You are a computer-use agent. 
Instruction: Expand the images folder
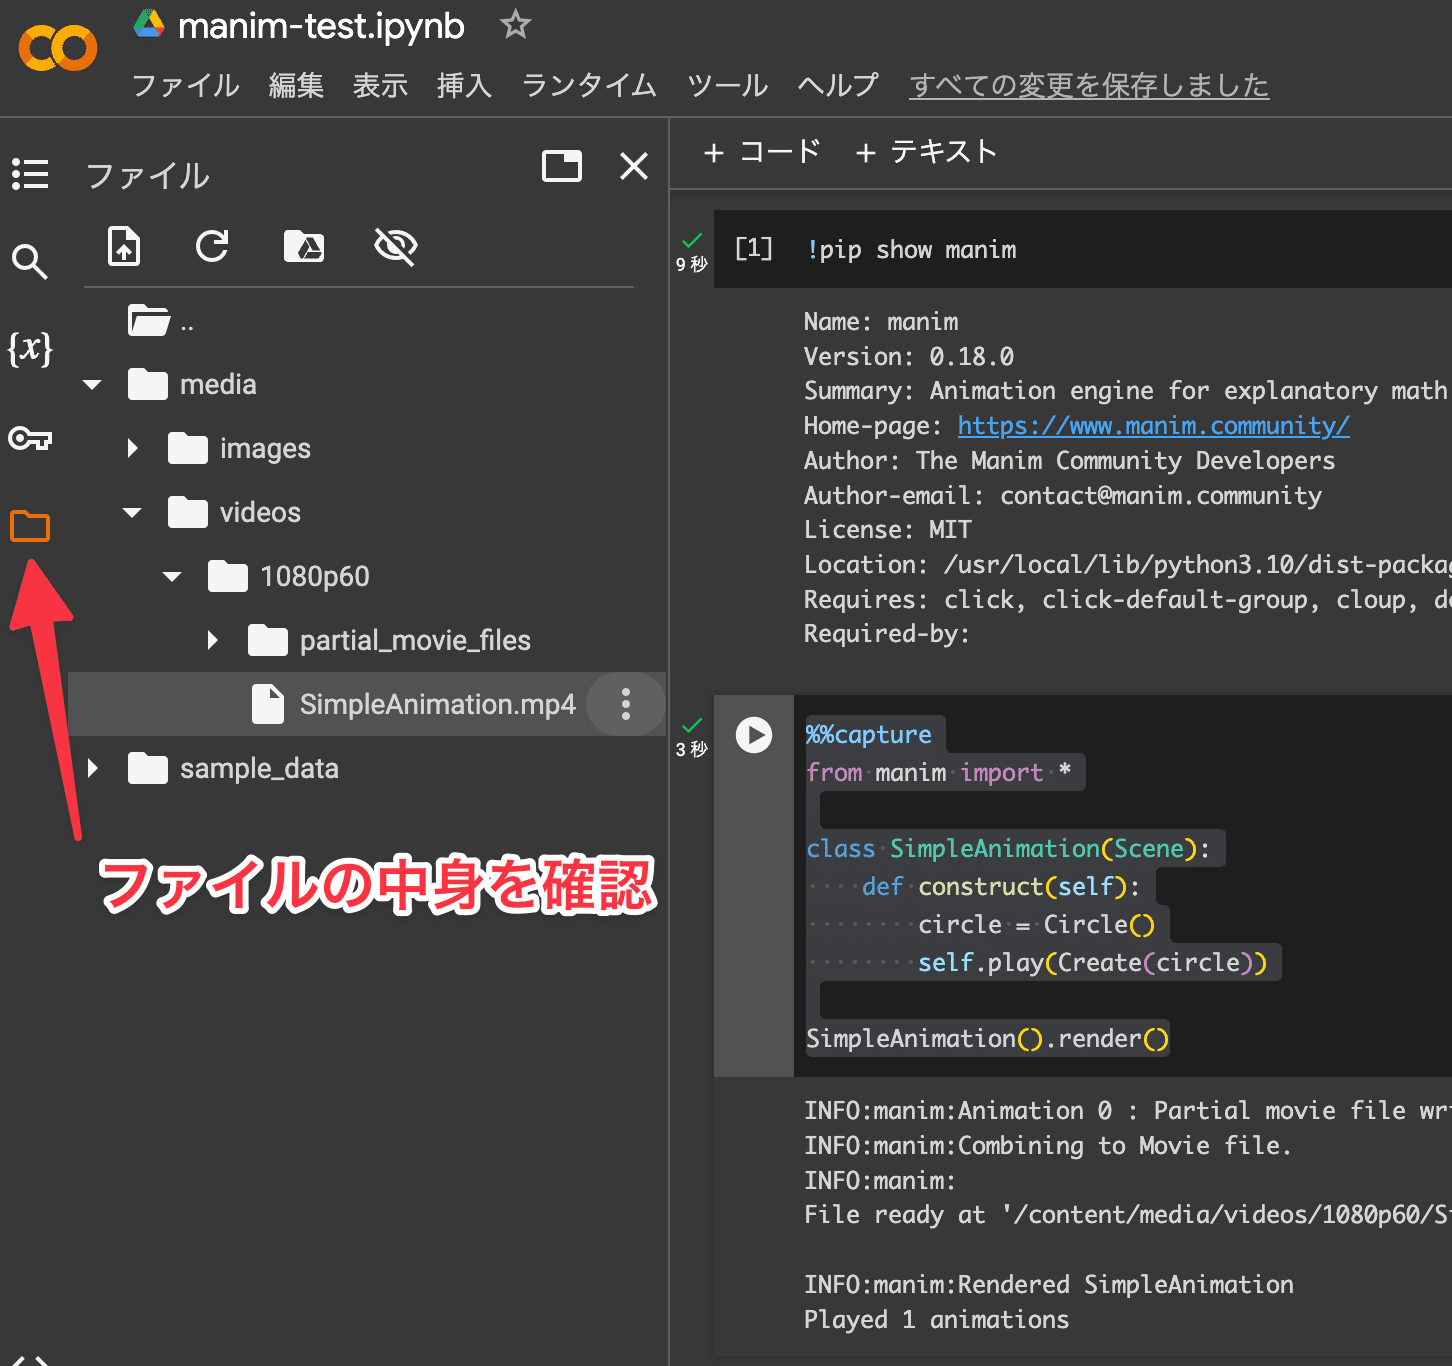133,449
